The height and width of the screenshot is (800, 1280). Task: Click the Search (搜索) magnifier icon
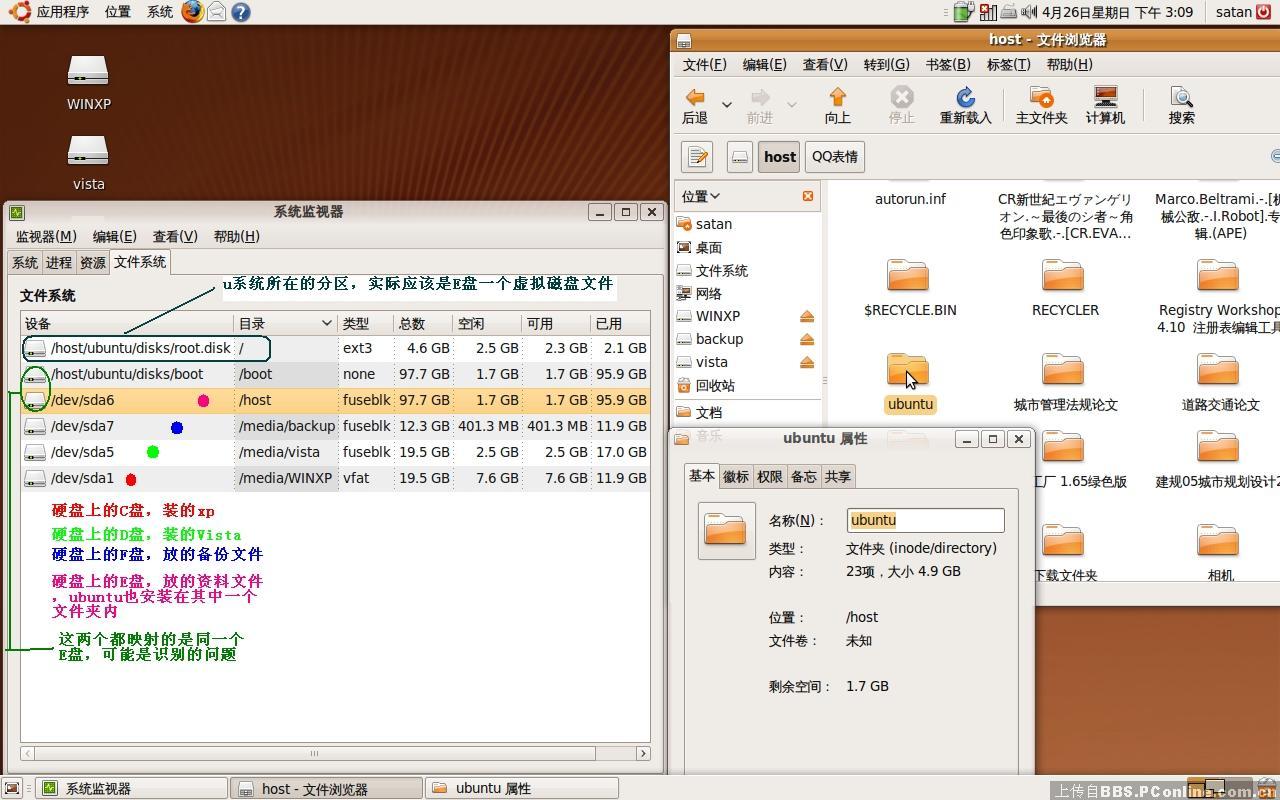[1181, 98]
